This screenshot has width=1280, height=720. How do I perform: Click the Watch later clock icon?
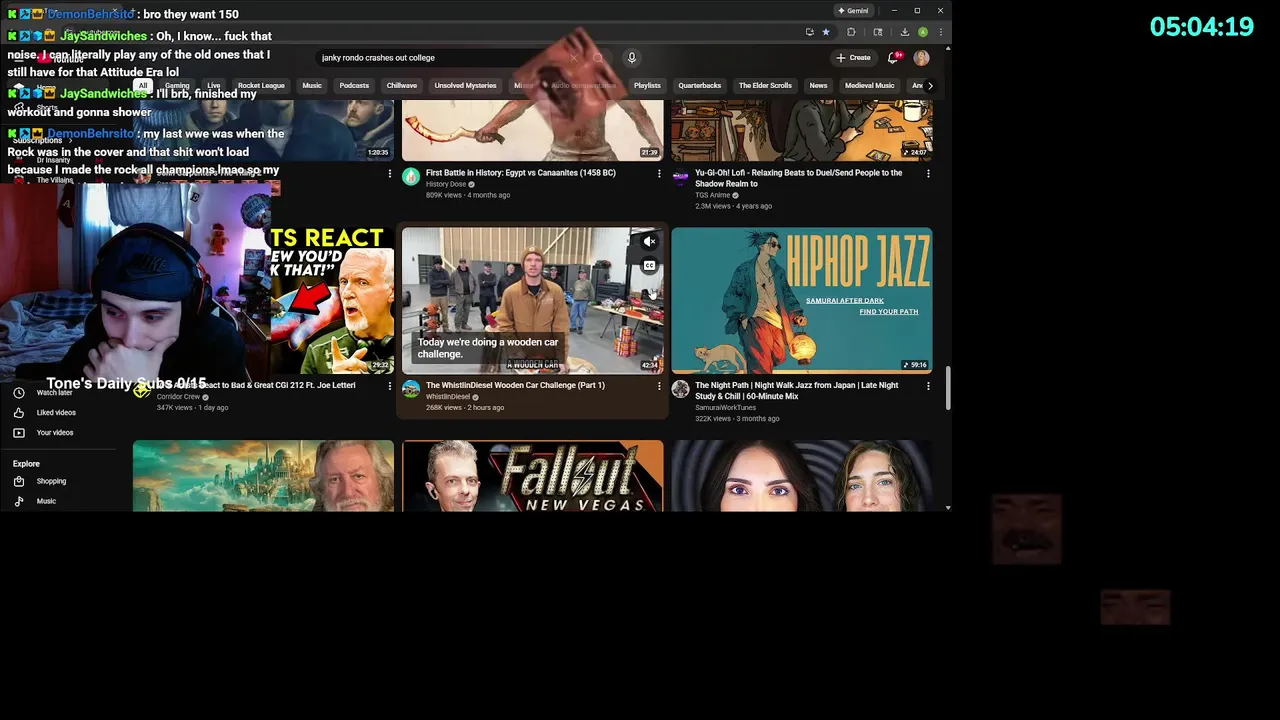(x=19, y=393)
